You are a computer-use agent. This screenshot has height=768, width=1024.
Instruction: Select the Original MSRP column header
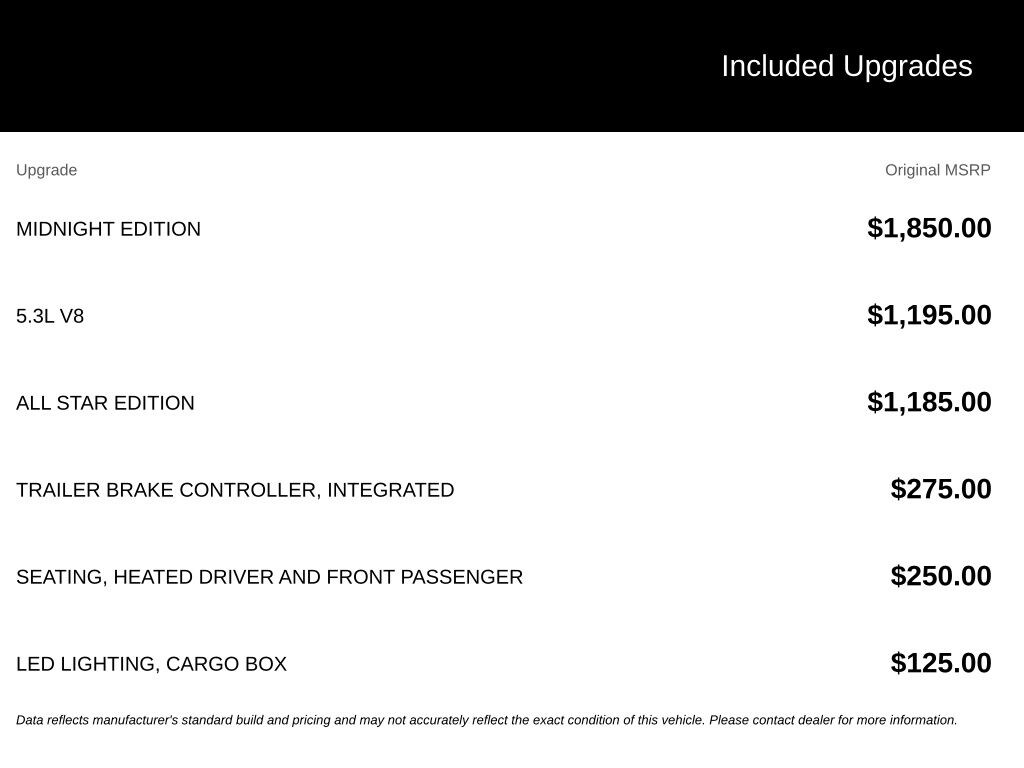point(937,170)
